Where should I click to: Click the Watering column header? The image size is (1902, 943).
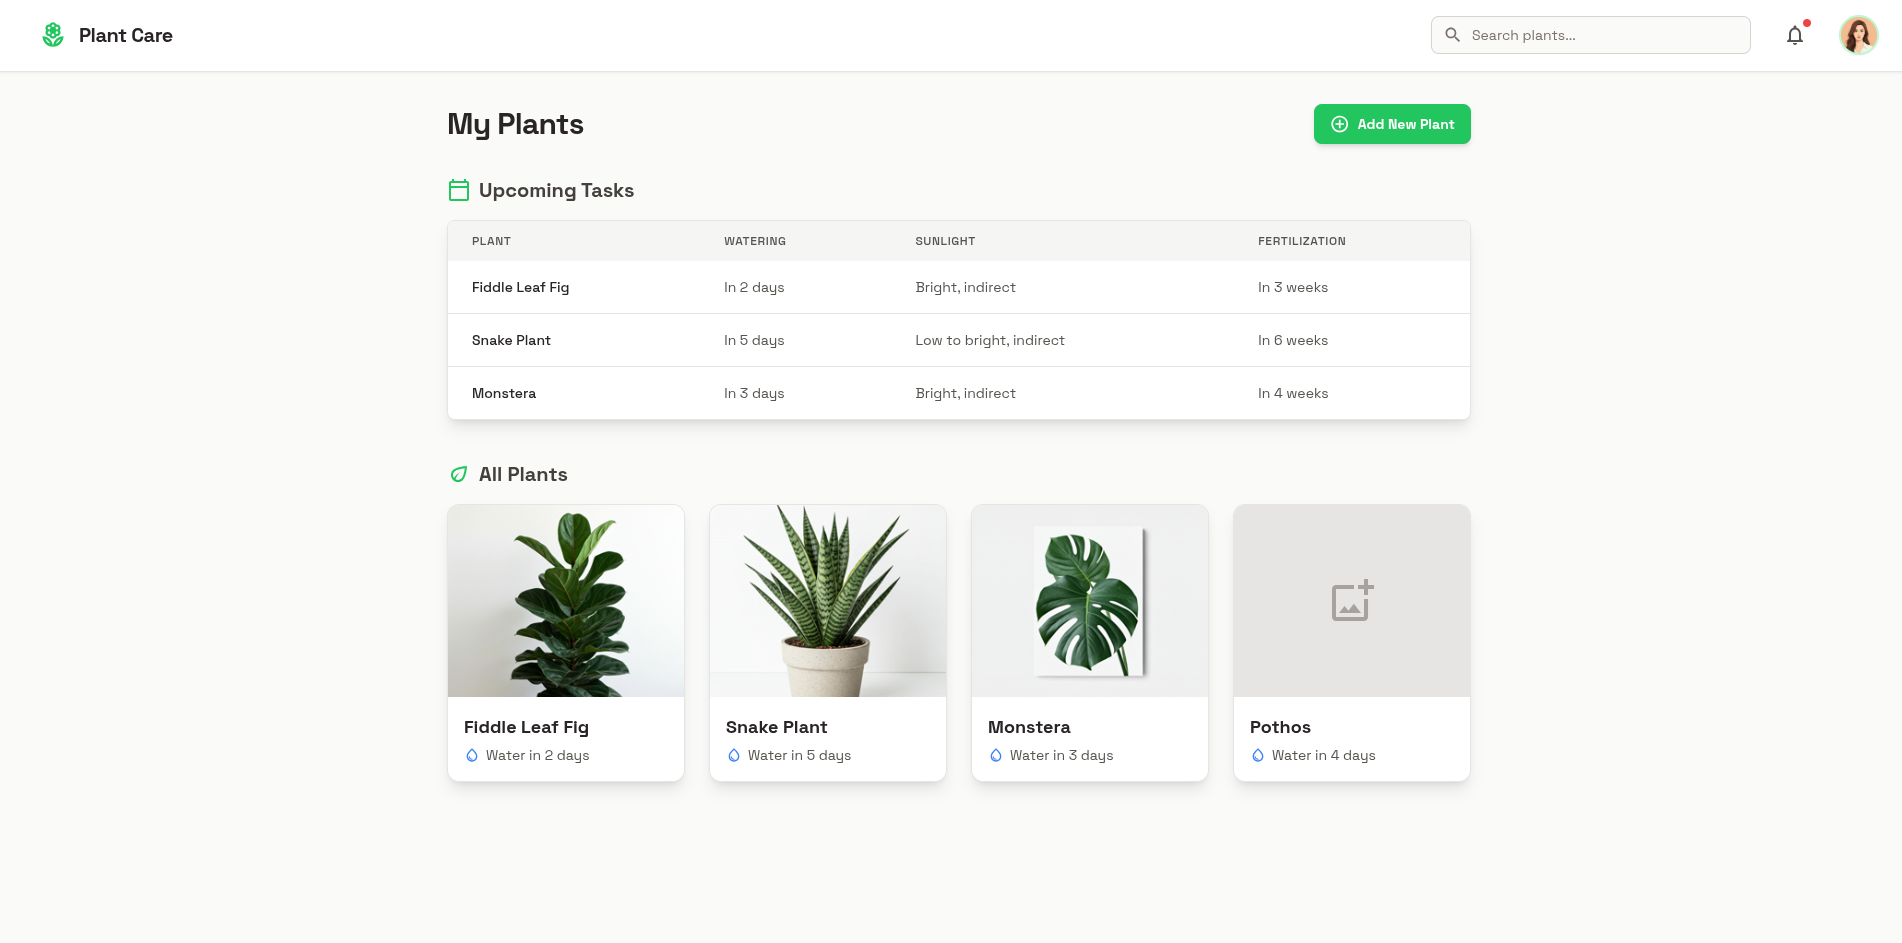[x=755, y=241]
